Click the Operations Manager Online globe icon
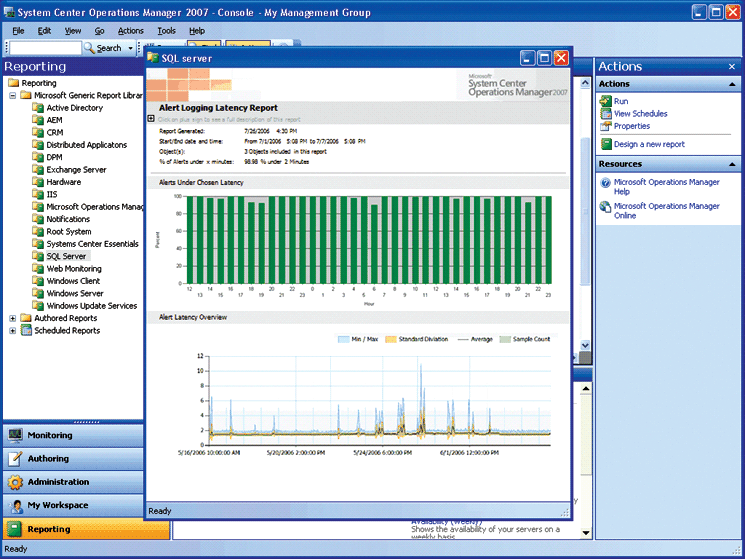The height and width of the screenshot is (559, 745). tap(605, 207)
